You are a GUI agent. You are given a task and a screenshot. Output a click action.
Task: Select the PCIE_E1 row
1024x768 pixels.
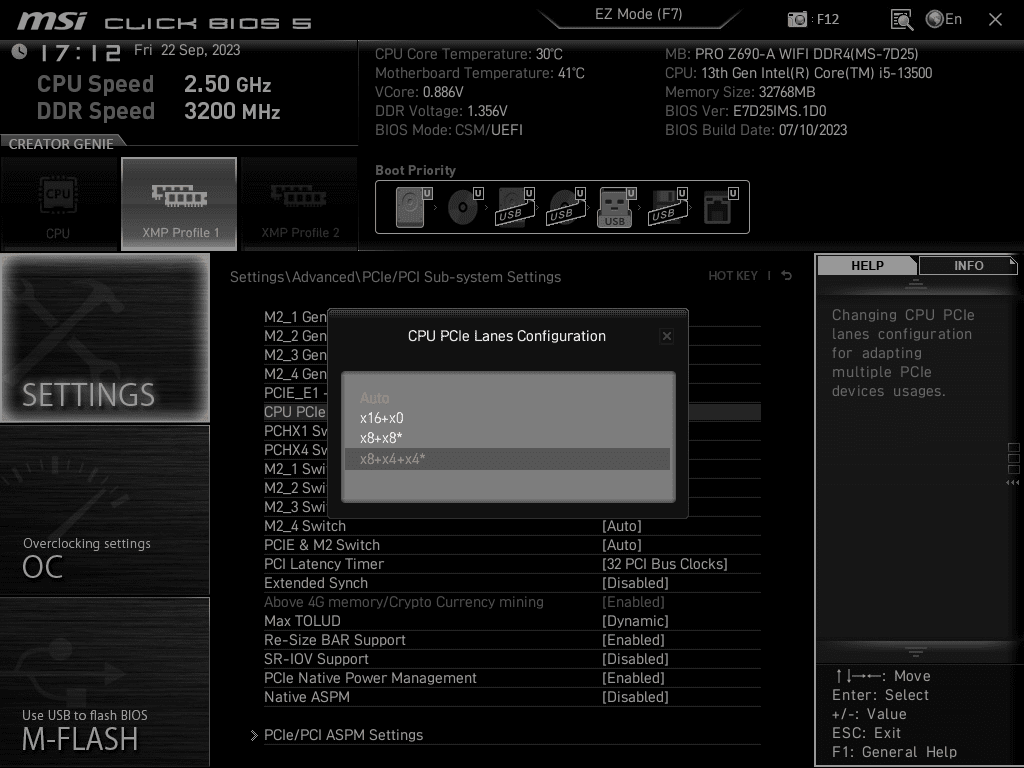click(295, 392)
